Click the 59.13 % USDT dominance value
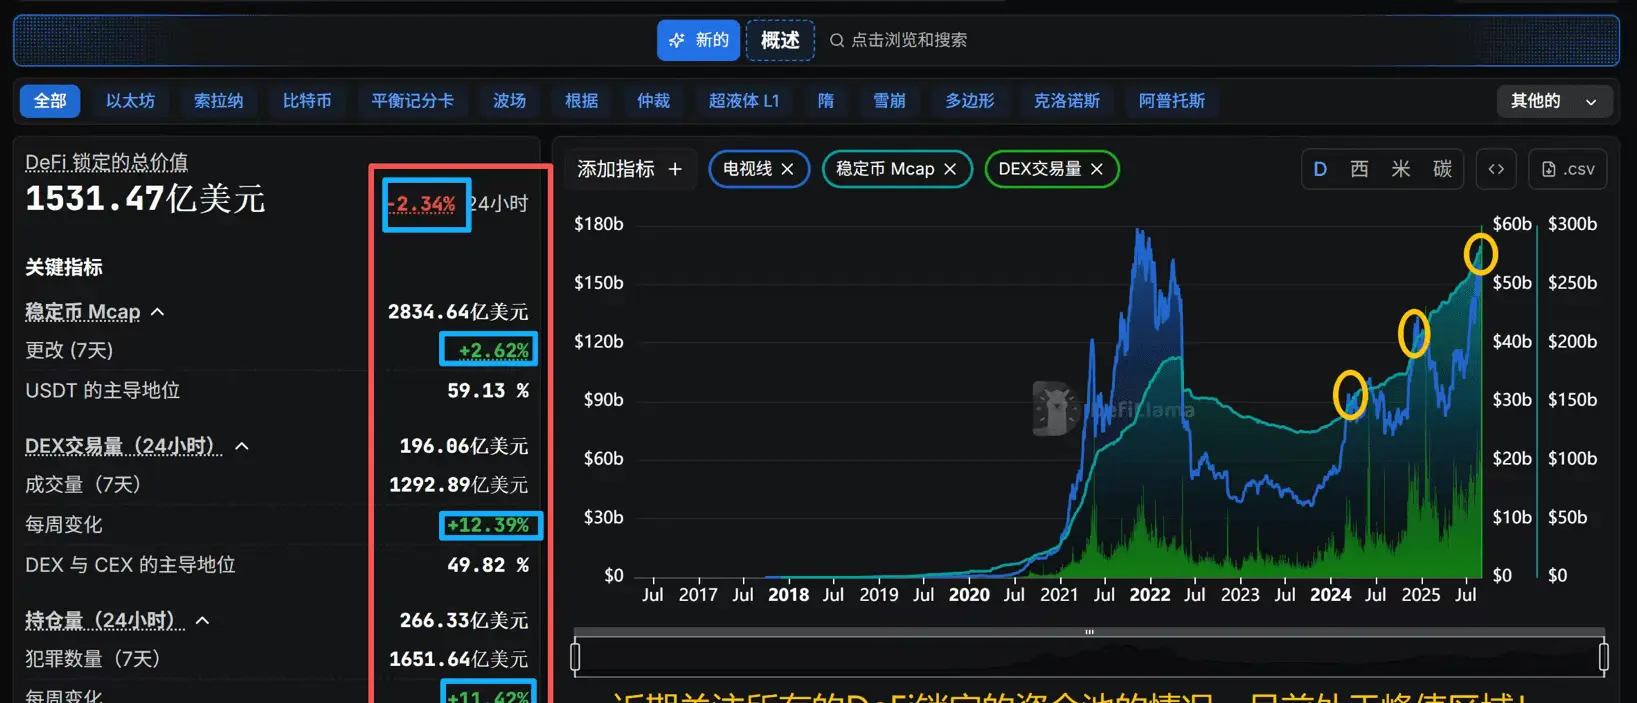Screen dimensions: 1637x703 point(488,391)
